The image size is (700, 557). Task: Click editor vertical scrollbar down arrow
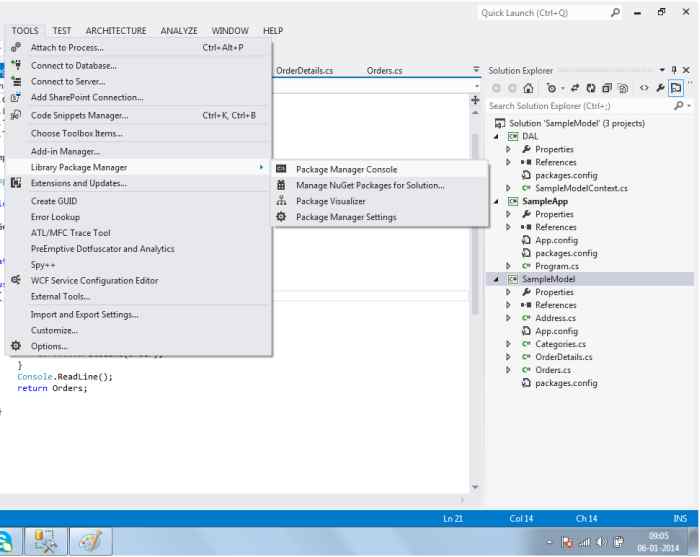click(475, 487)
